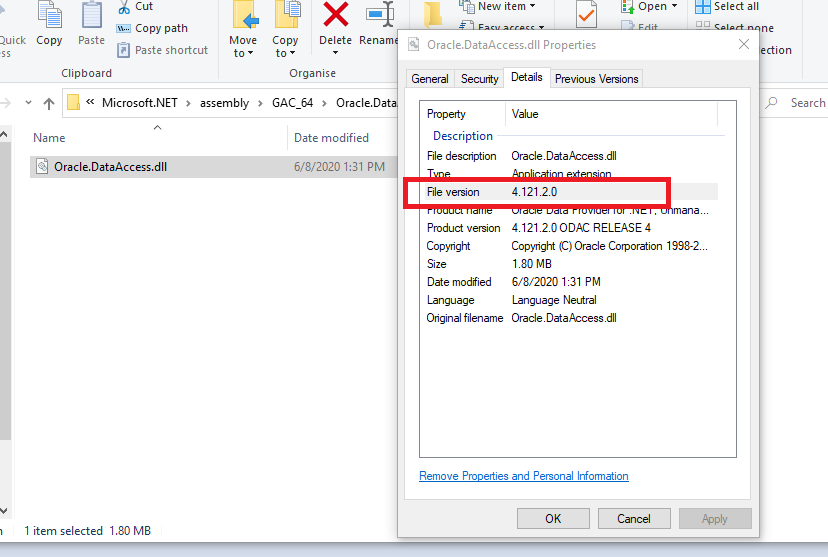Select the Product version row
This screenshot has height=557, width=828.
click(x=572, y=228)
